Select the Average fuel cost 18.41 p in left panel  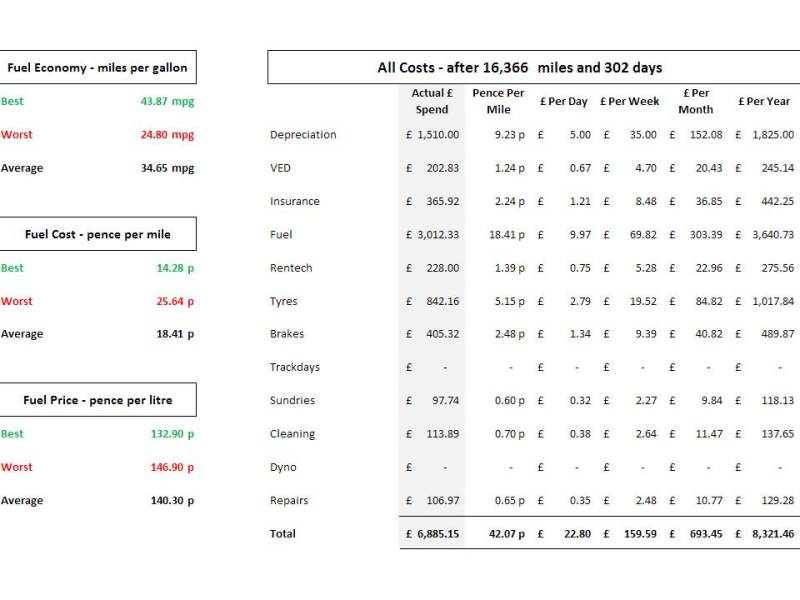(175, 334)
